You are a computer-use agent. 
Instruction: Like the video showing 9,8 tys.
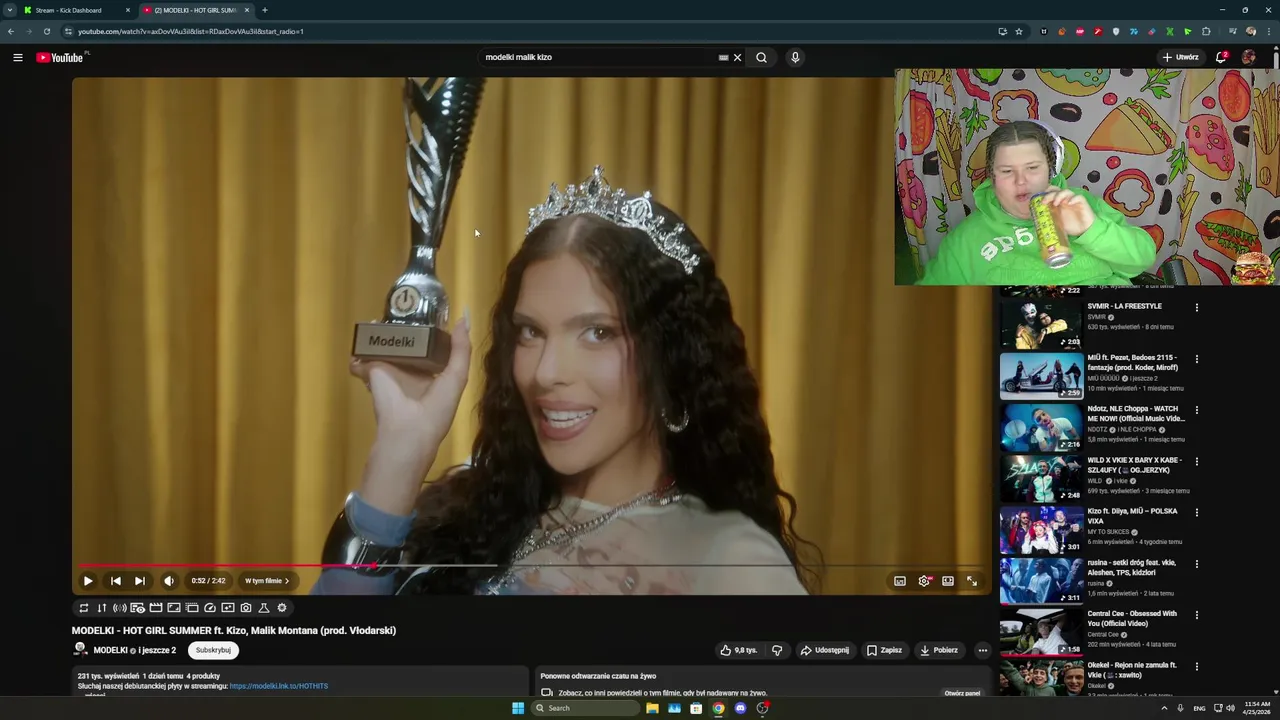pos(739,650)
